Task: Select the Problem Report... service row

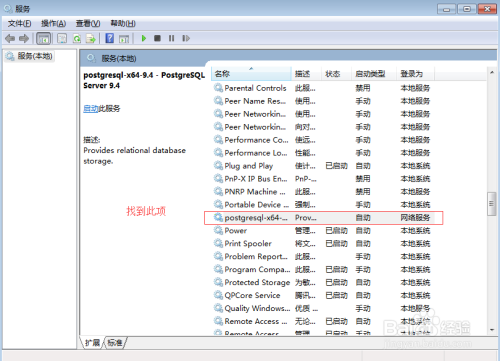Action: 323,257
